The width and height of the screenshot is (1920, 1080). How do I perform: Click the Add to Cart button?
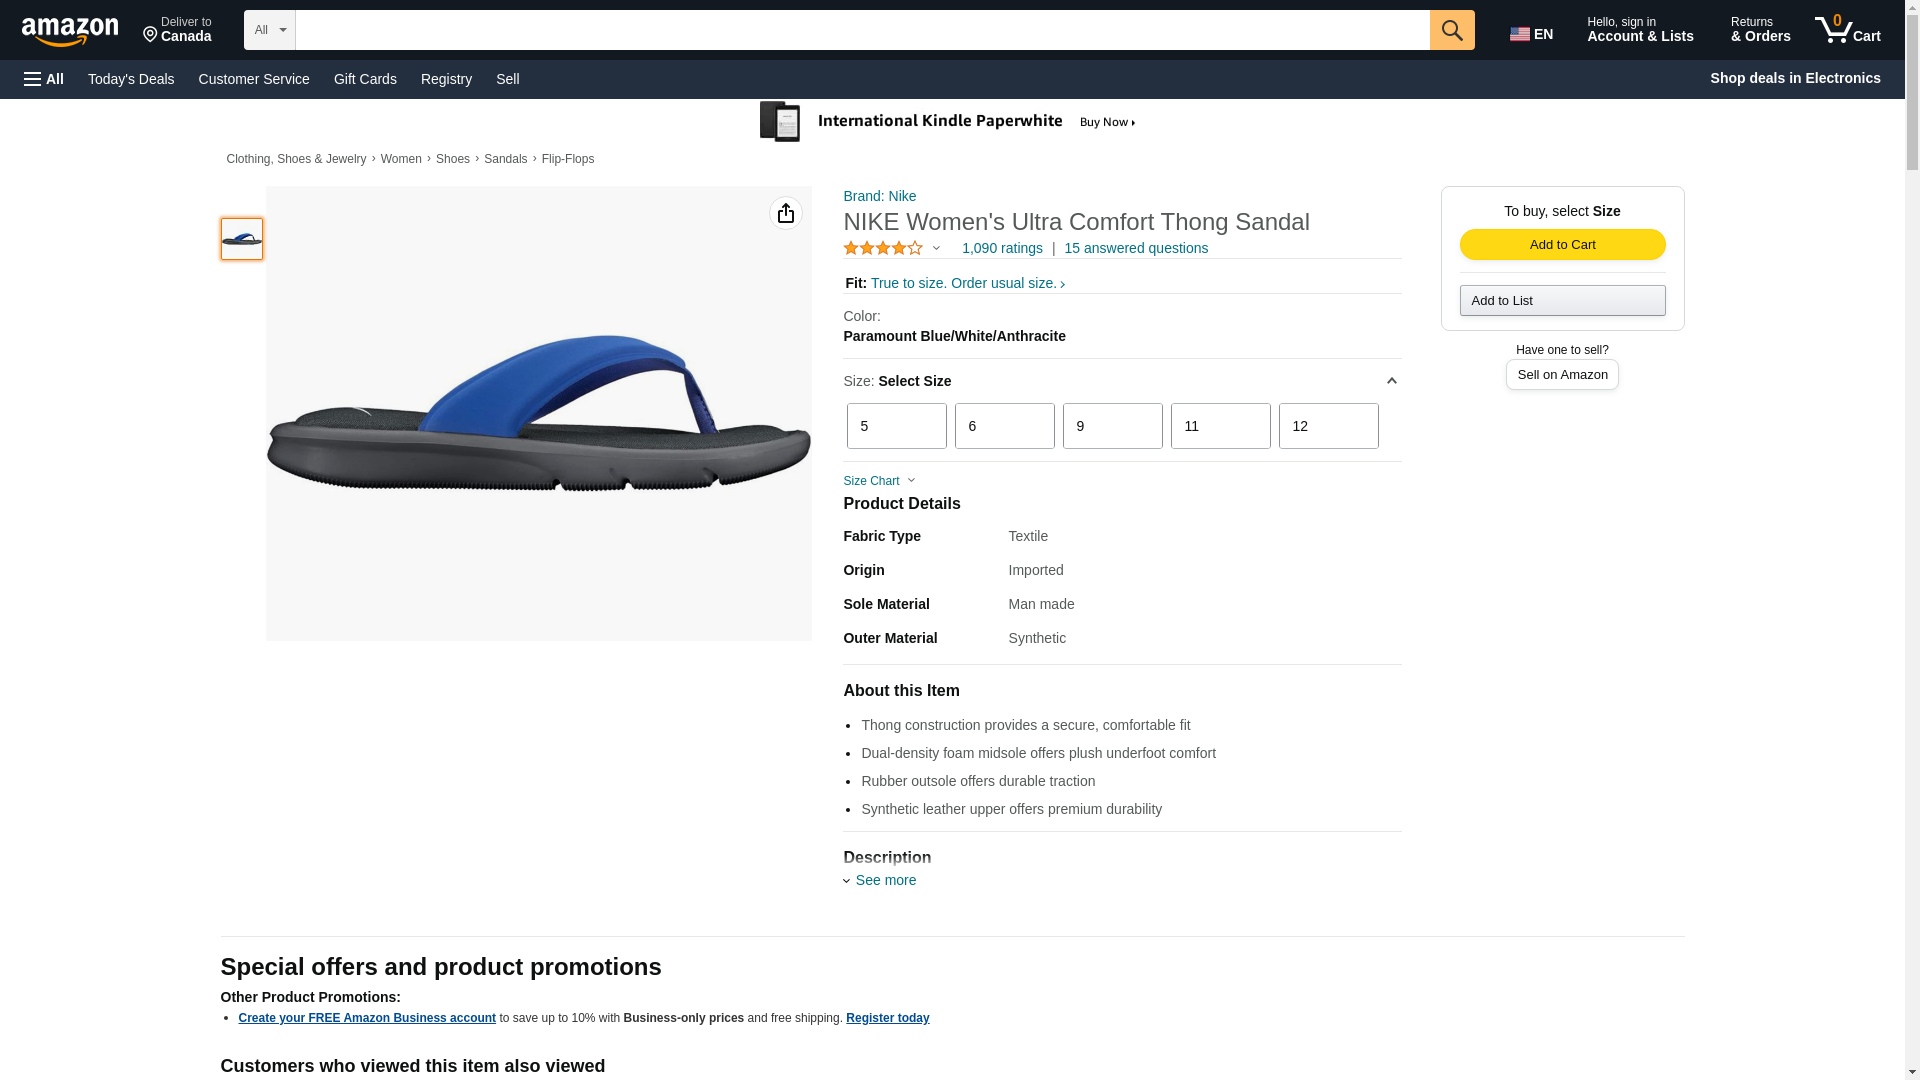click(1562, 245)
